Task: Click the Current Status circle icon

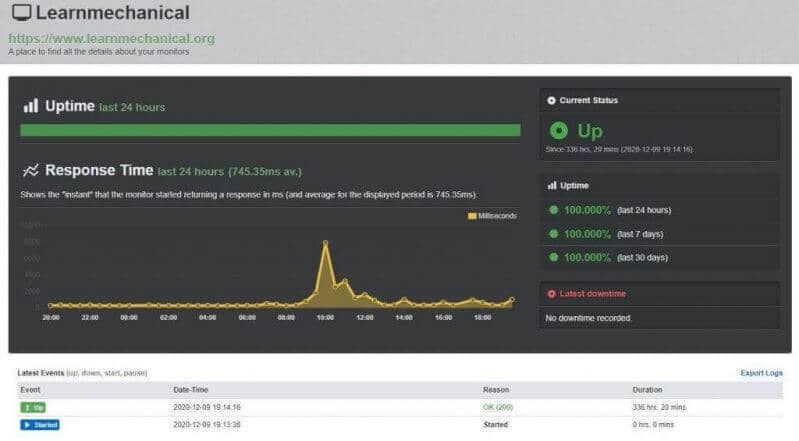Action: tap(551, 100)
